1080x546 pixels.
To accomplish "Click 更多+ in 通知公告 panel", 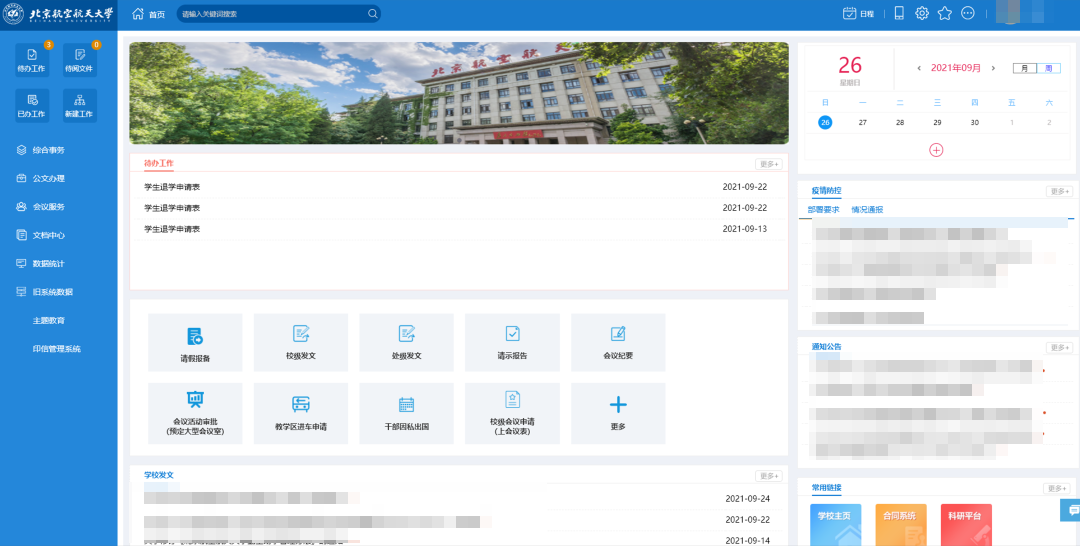I will (1059, 348).
